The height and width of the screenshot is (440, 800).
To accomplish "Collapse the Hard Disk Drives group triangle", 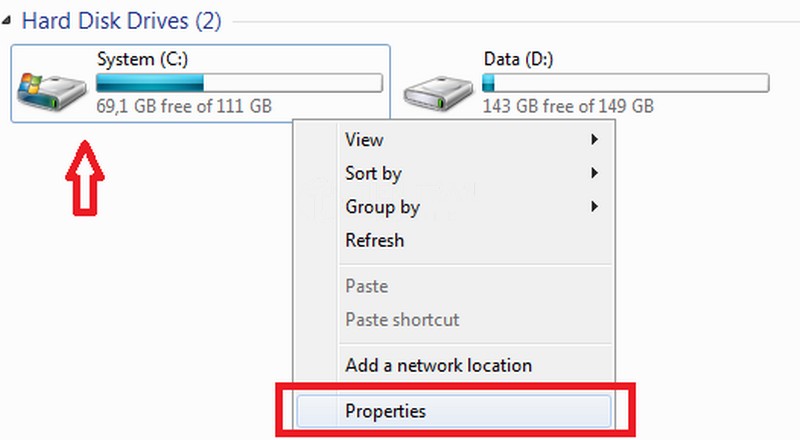I will [9, 21].
